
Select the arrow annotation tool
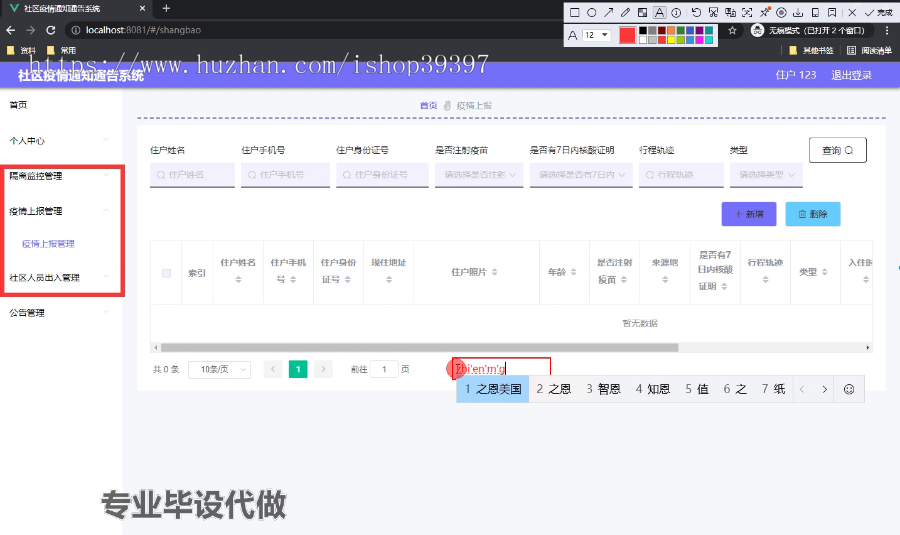click(608, 12)
